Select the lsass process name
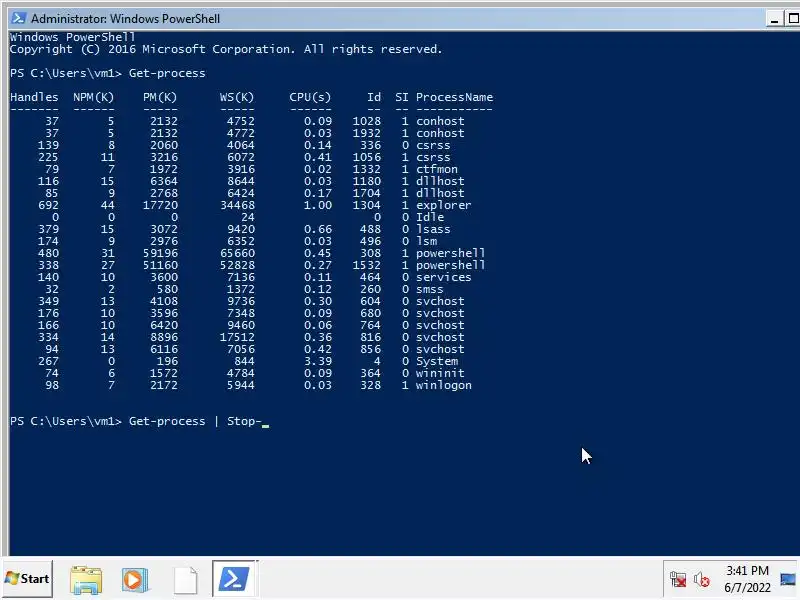 coord(433,229)
